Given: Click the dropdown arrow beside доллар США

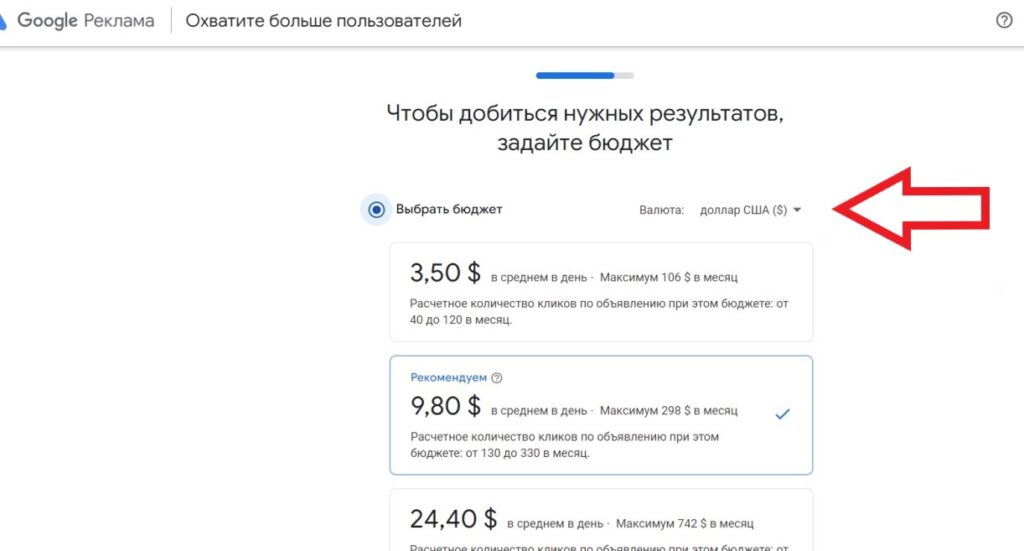Looking at the screenshot, I should point(797,210).
